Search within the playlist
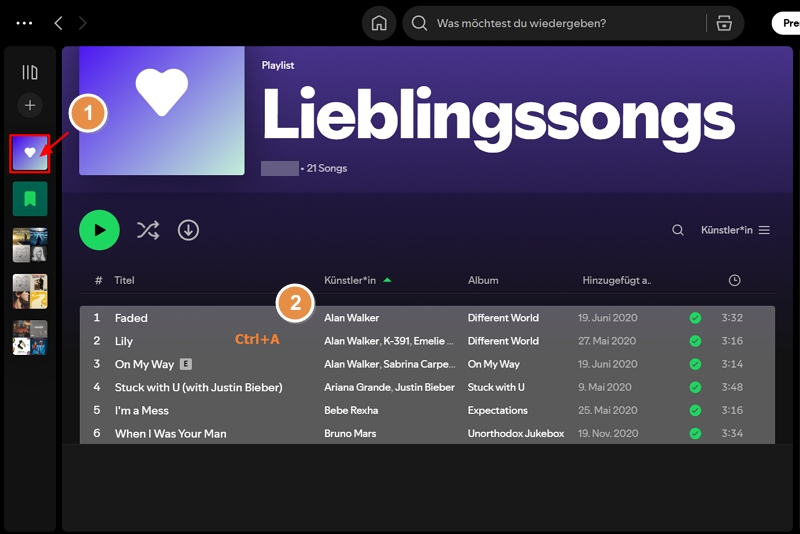 [678, 230]
